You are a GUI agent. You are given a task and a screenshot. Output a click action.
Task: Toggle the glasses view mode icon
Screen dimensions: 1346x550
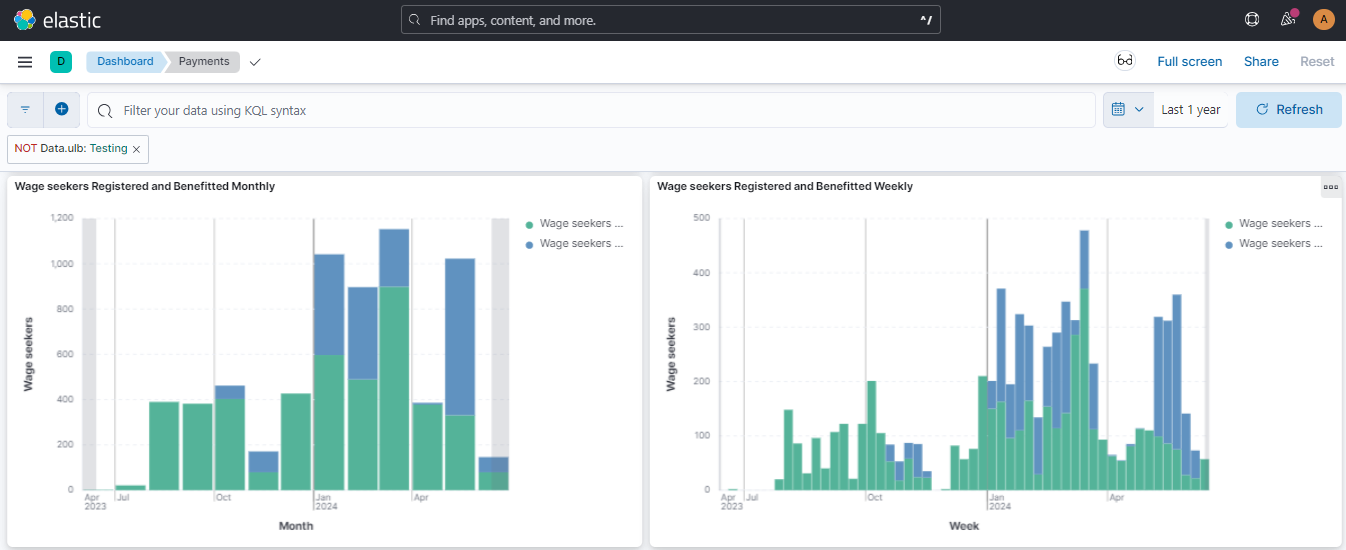[1125, 61]
